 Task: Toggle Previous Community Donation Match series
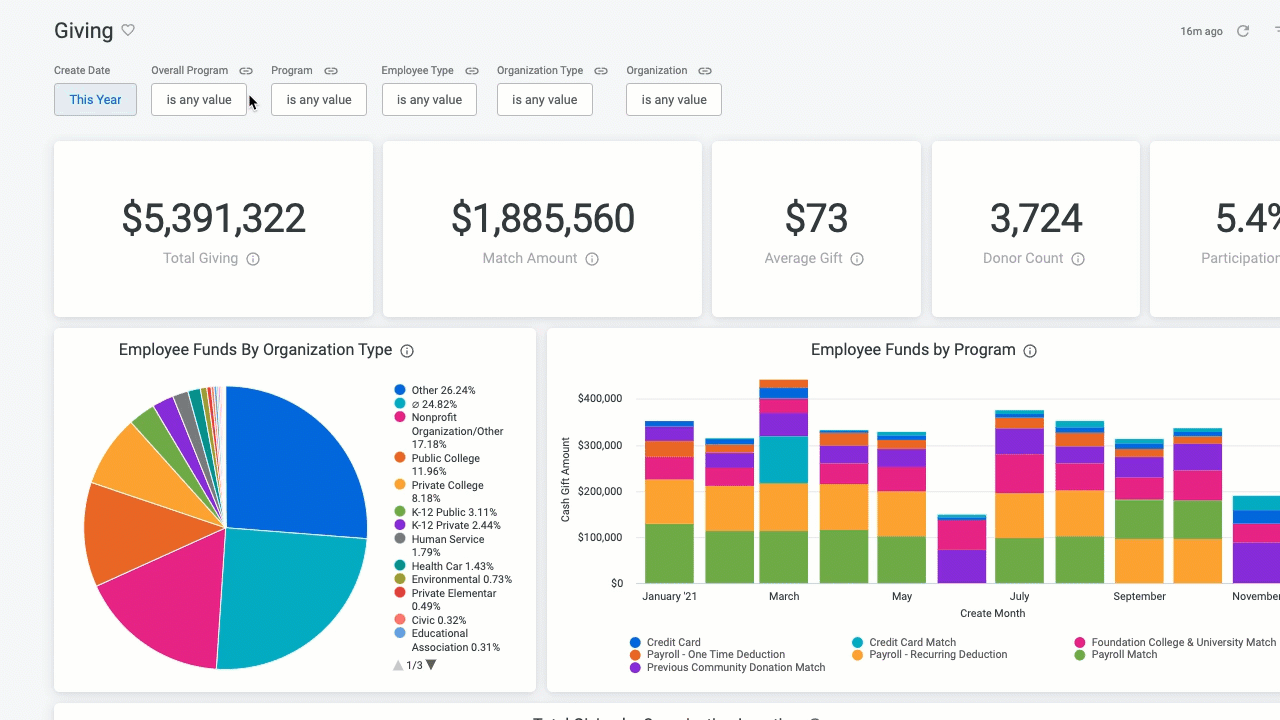point(727,667)
